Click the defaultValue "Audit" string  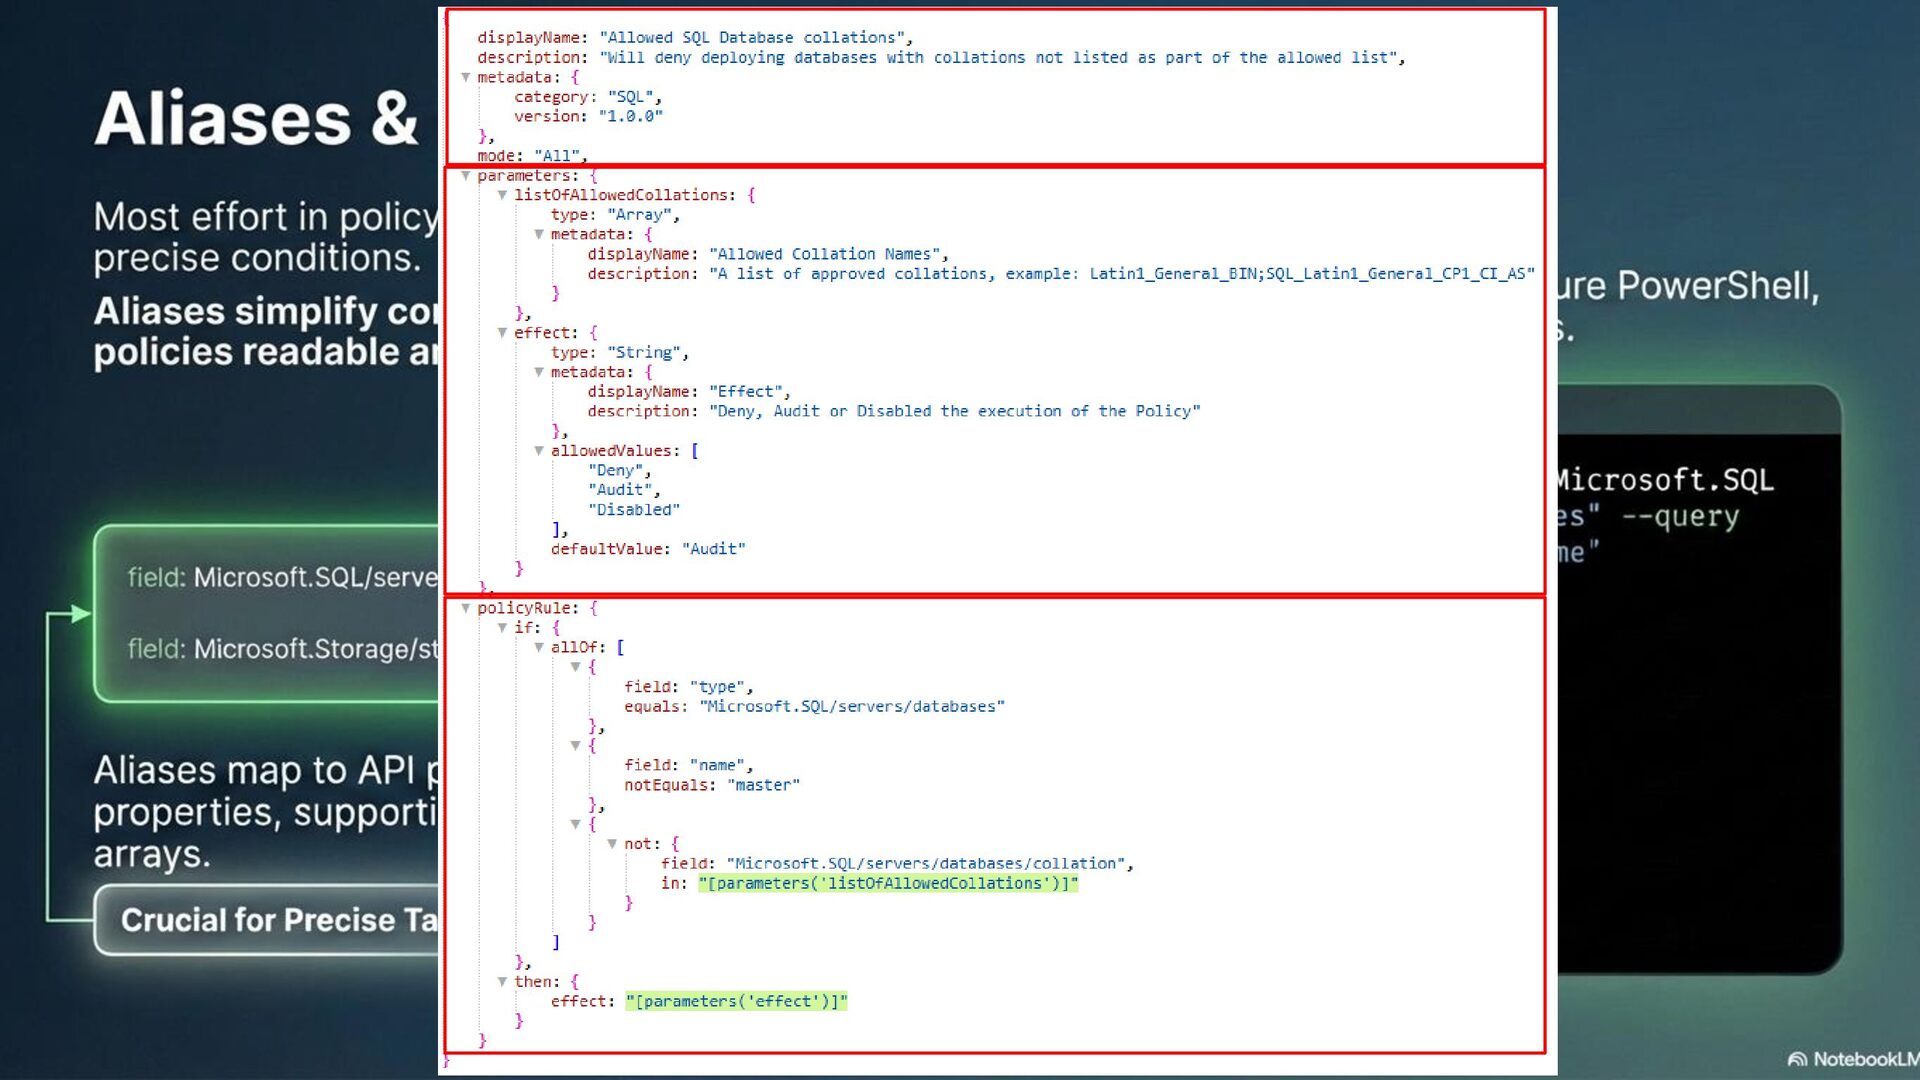point(713,549)
